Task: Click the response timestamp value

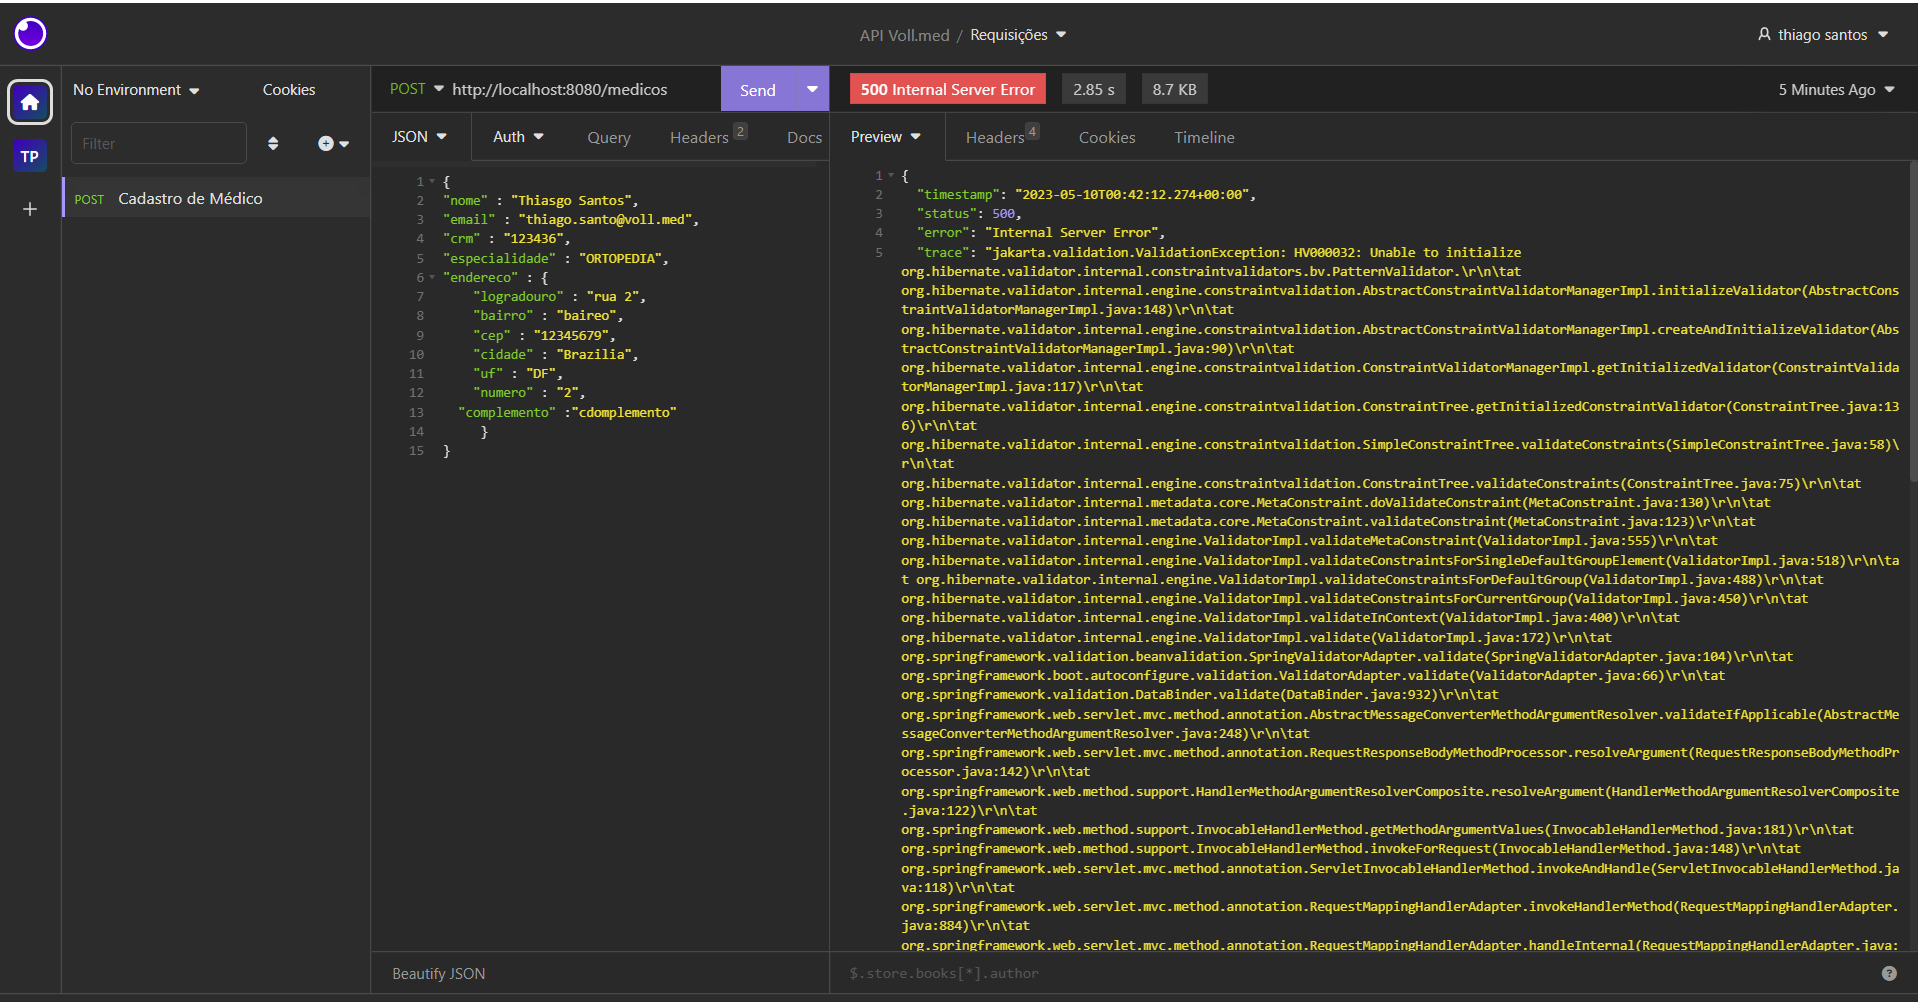Action: 1132,194
